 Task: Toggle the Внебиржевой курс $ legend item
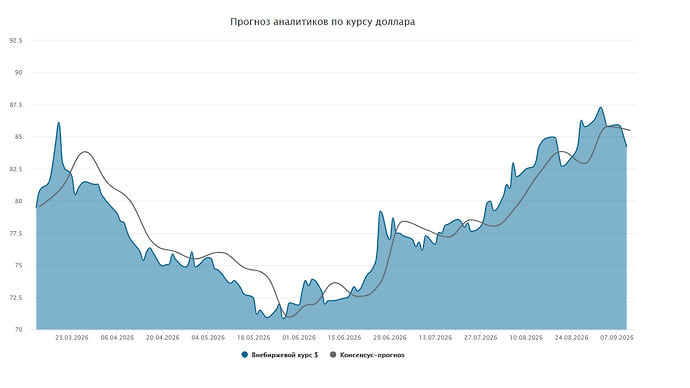click(x=280, y=355)
